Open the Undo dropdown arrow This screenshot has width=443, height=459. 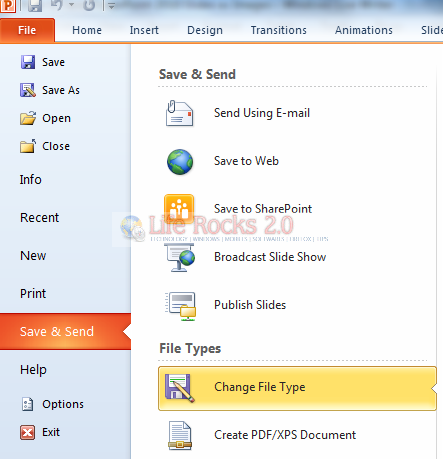pos(71,5)
